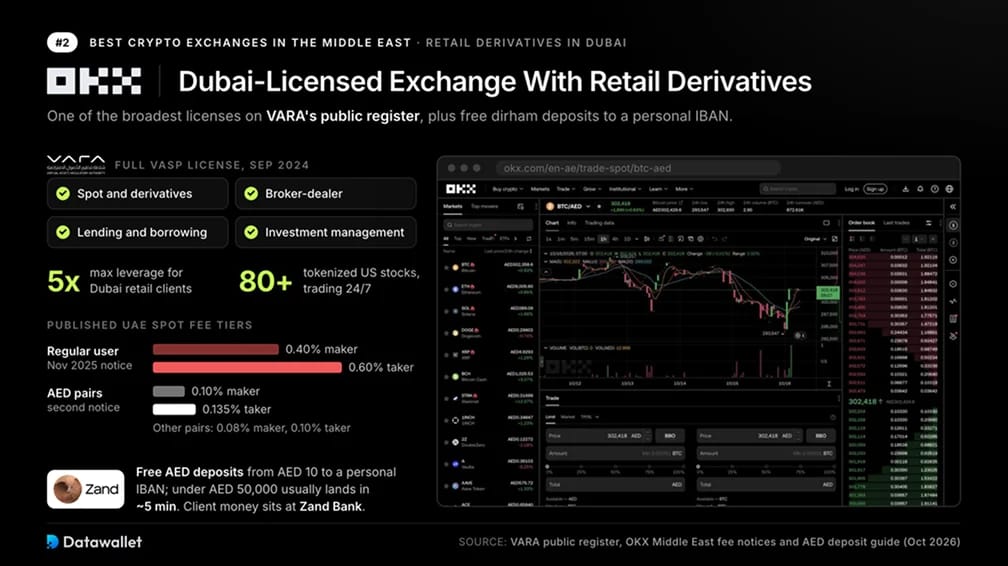Toggle the favorite star on the XRP row
Screen dimensions: 1008x566
click(x=446, y=355)
